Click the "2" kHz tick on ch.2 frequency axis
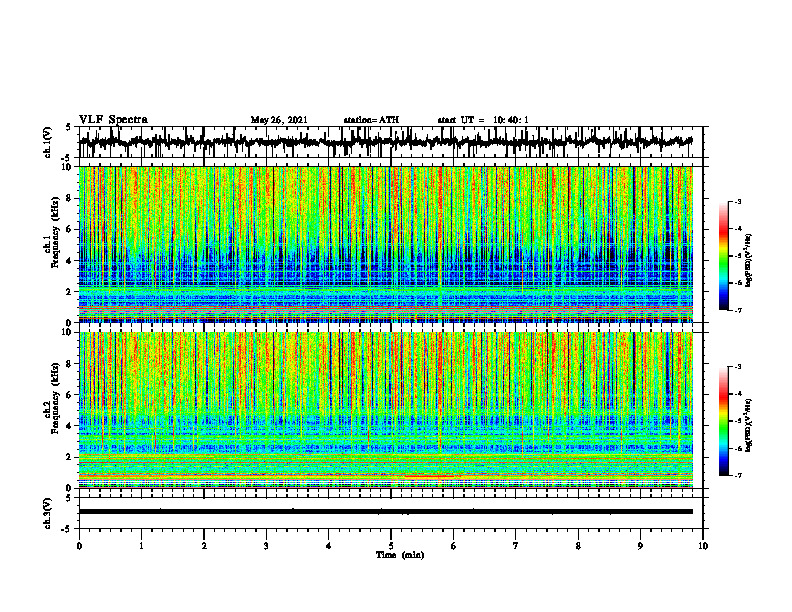Viewport: 792px width, 612px height. click(69, 457)
